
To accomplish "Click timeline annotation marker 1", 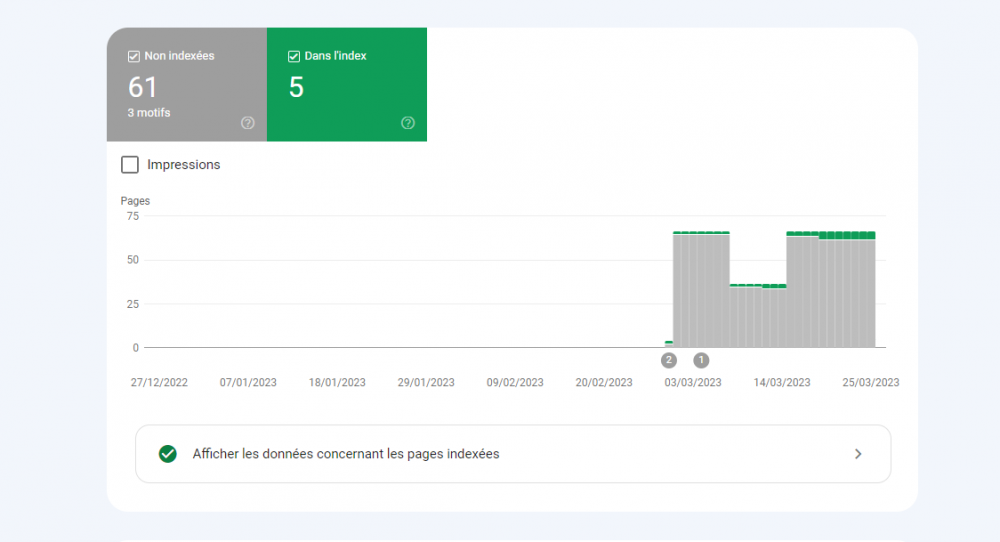I will pyautogui.click(x=701, y=360).
